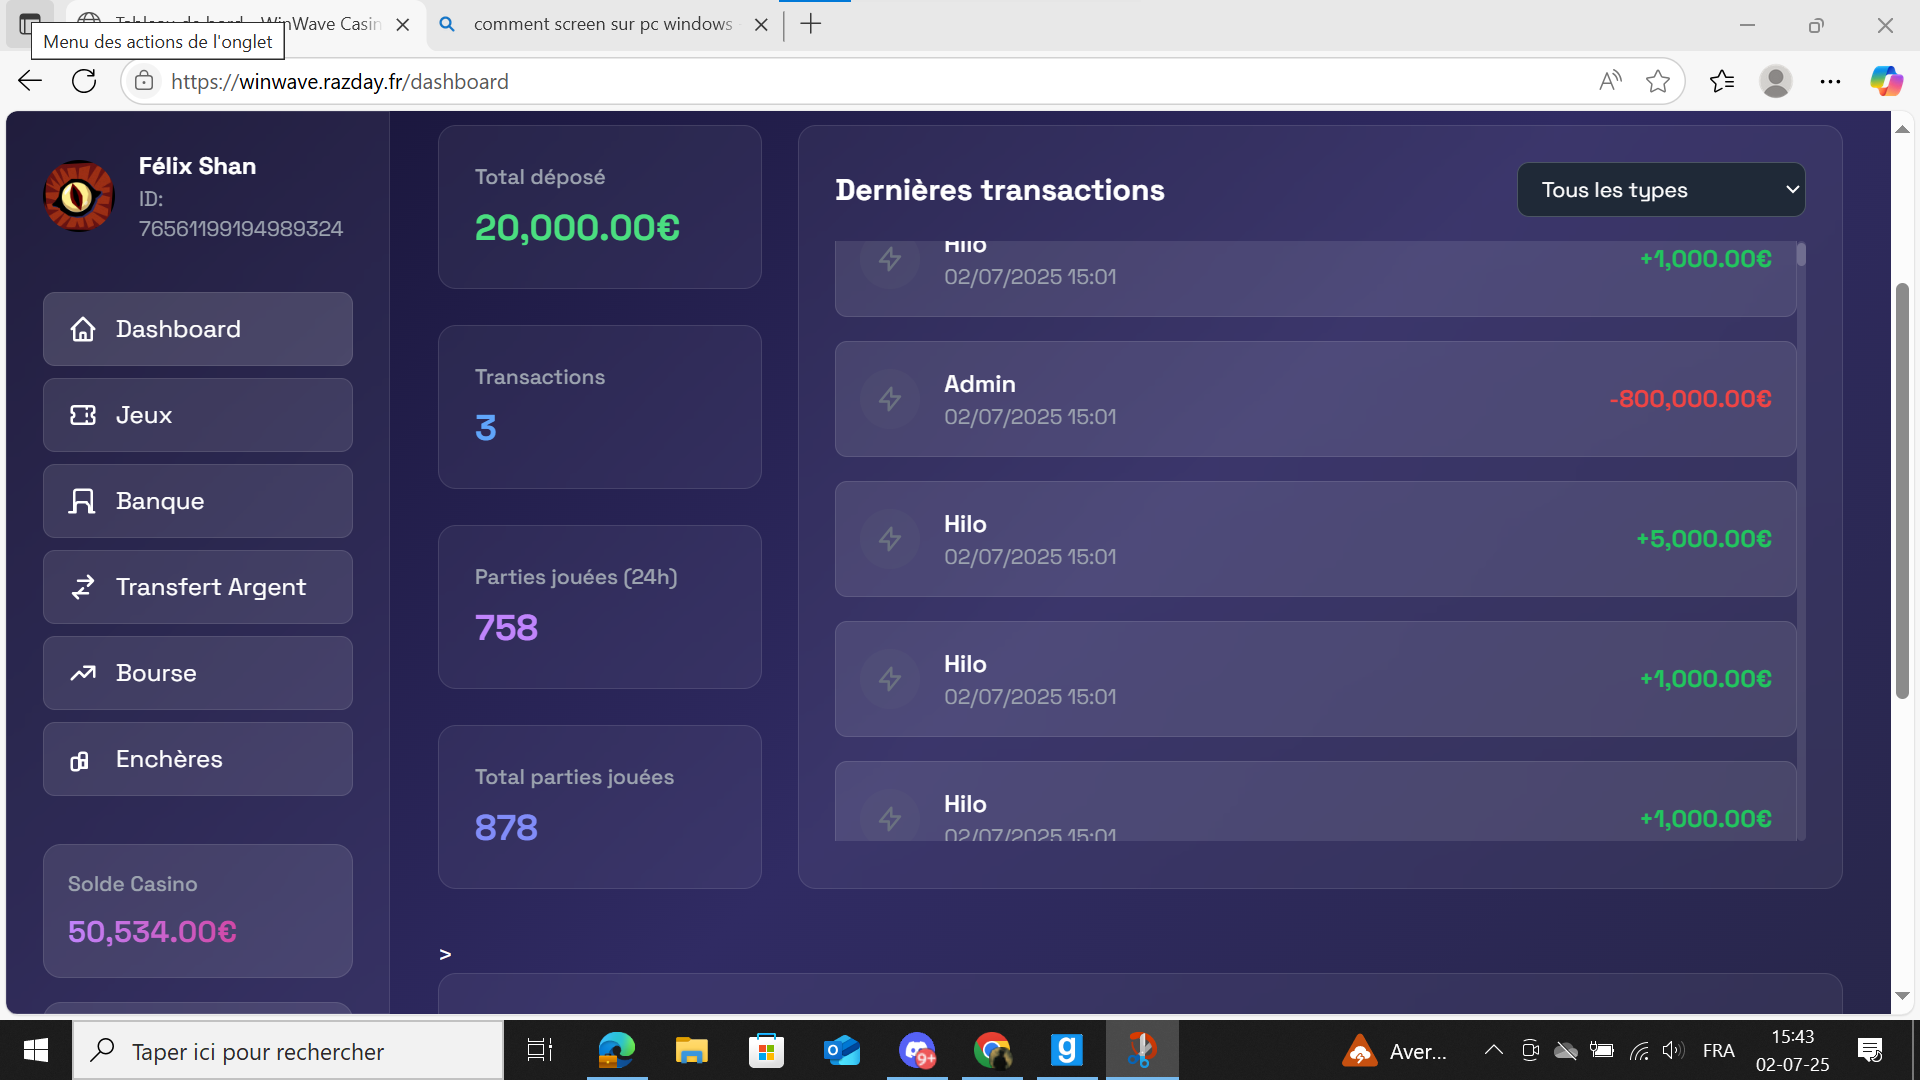
Task: Click the lightning icon on the Admin transaction
Action: (890, 399)
